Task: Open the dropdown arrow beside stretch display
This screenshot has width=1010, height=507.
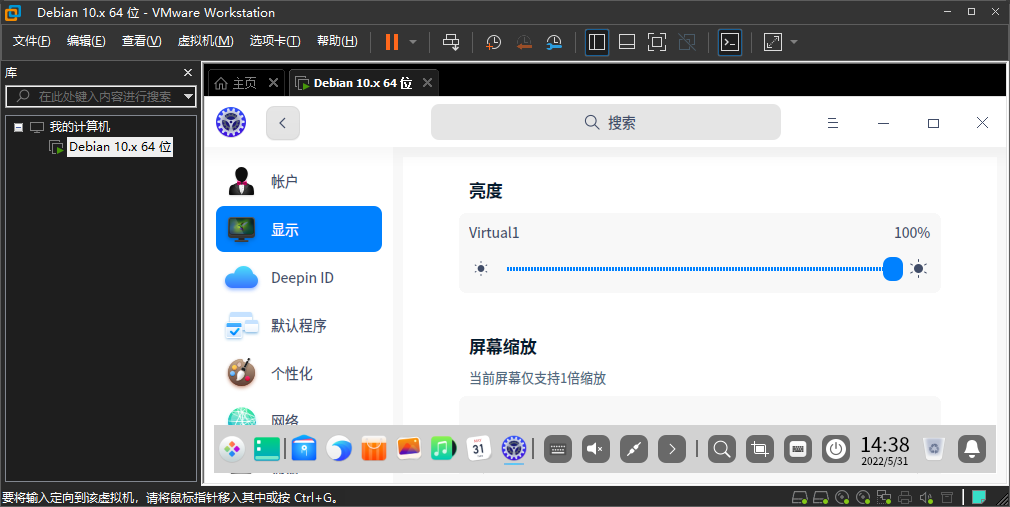Action: coord(794,42)
